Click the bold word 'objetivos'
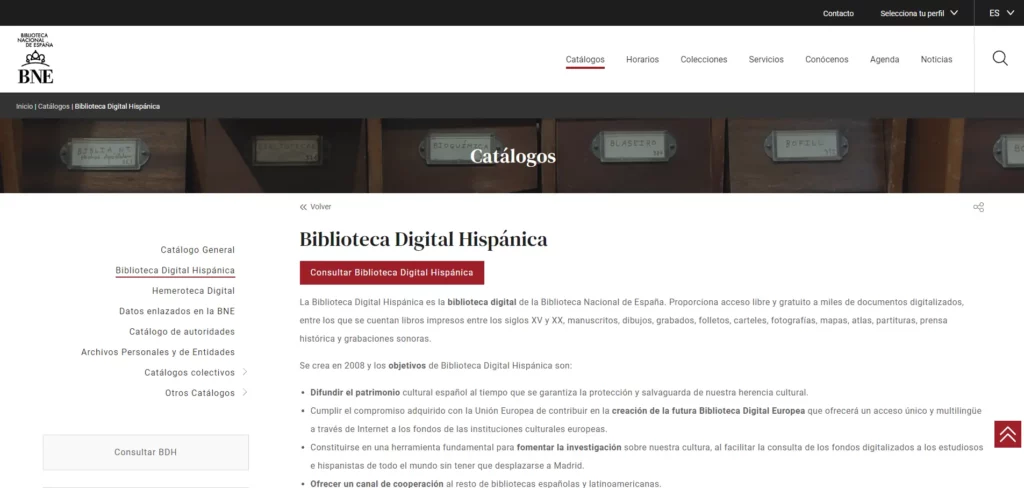Image resolution: width=1024 pixels, height=488 pixels. (x=407, y=366)
